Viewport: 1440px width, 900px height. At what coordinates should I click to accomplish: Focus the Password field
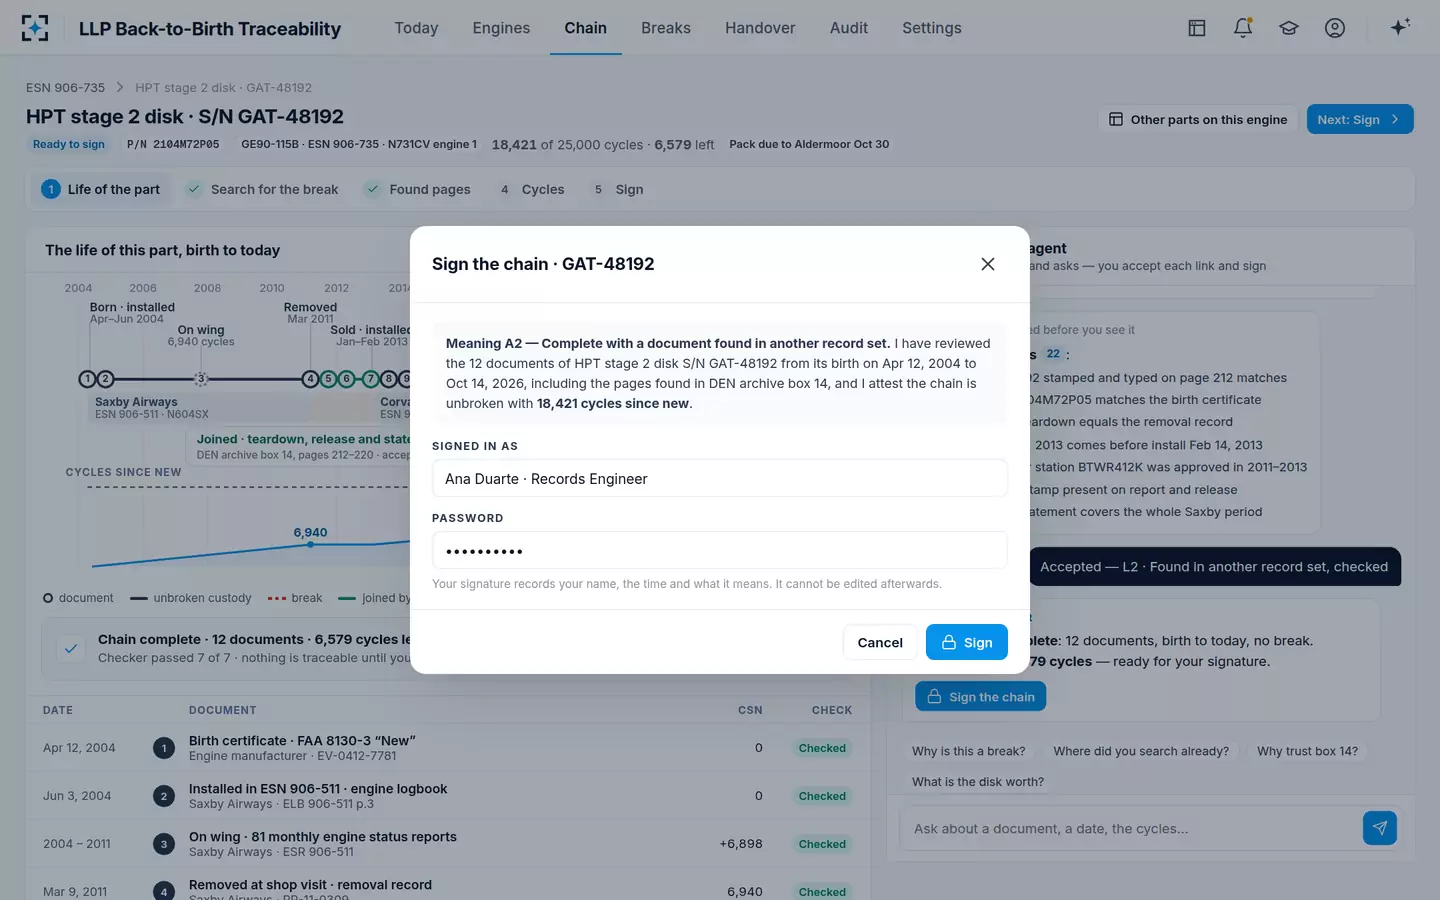click(720, 550)
